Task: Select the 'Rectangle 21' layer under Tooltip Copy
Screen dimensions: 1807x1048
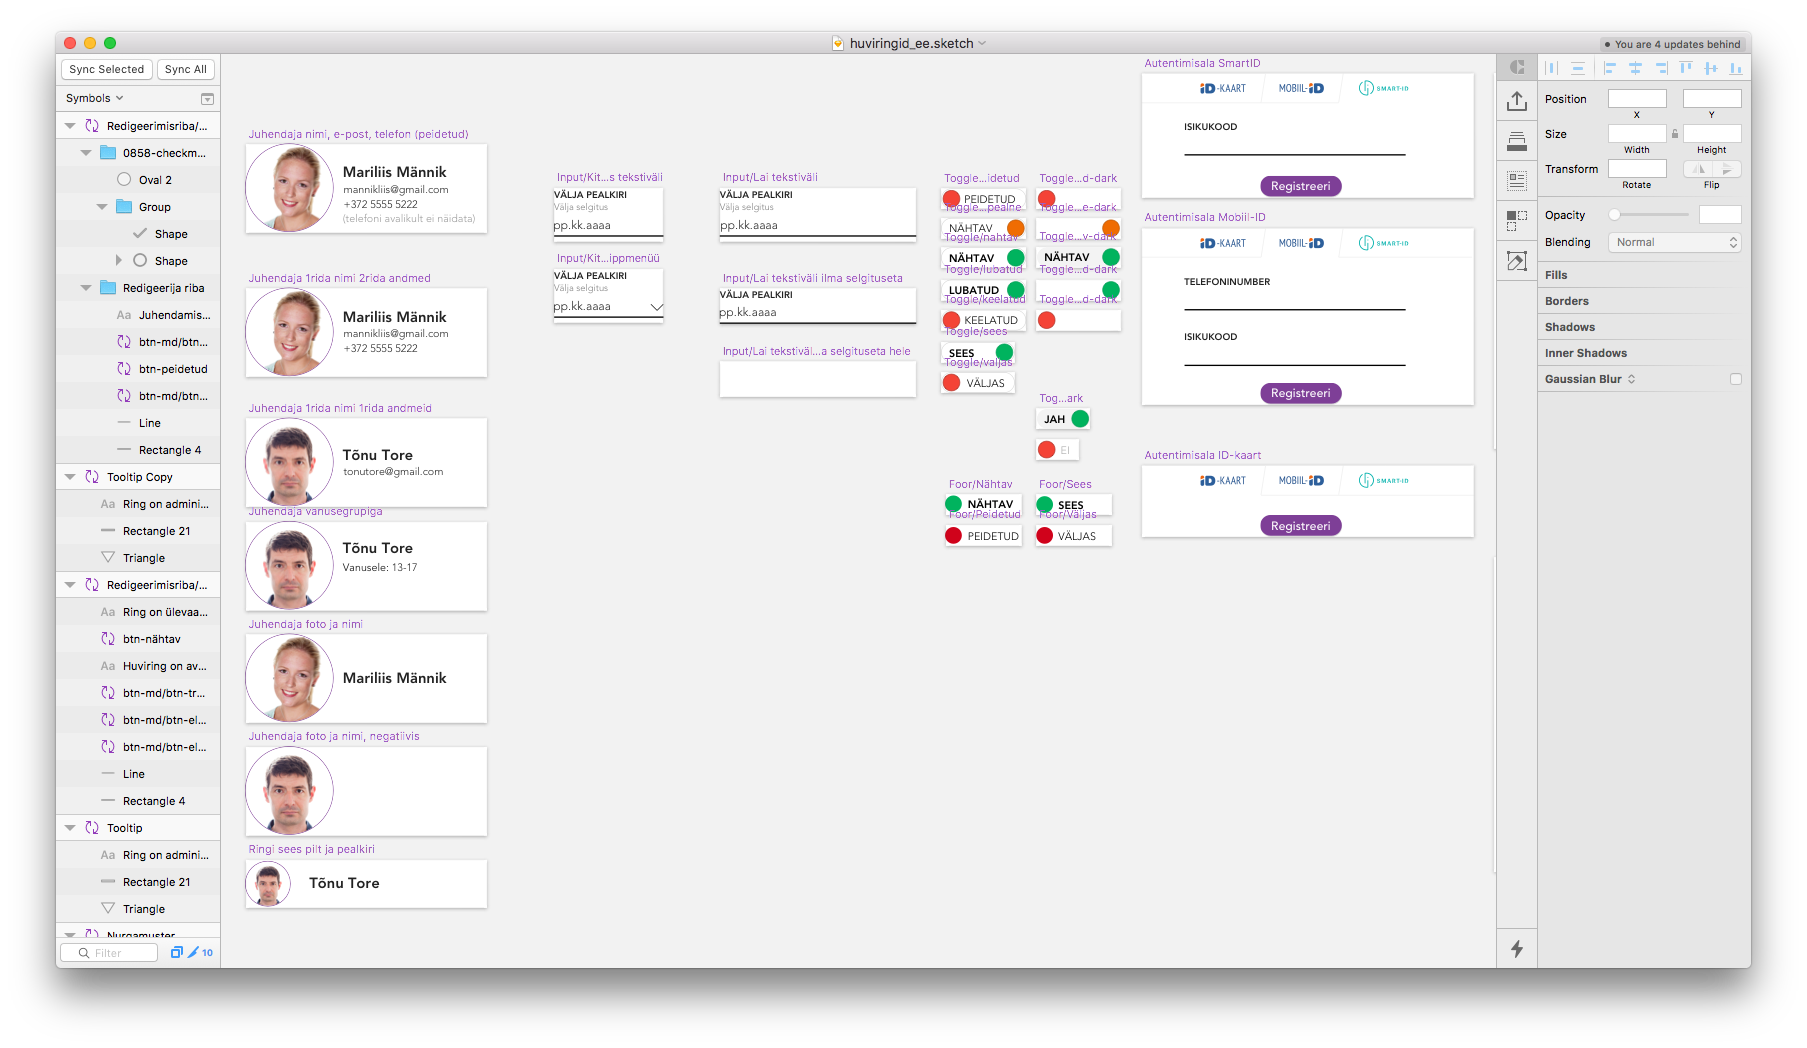Action: pos(138,531)
